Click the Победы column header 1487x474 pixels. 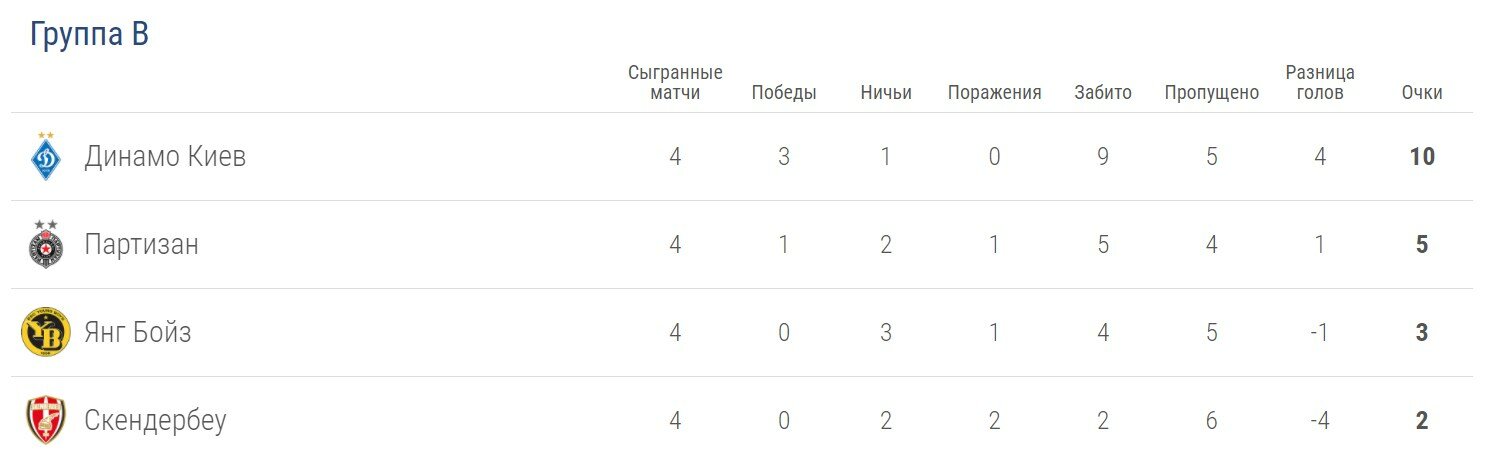click(784, 93)
